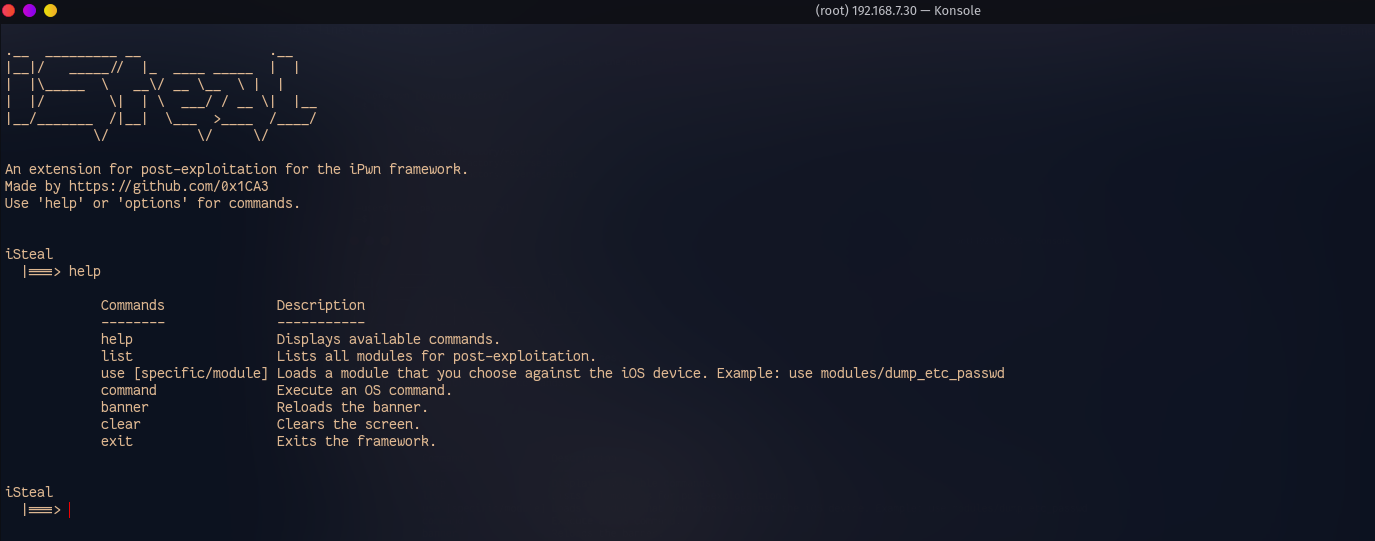Viewport: 1375px width, 541px height.
Task: Click the lower 'iSteal' prompt label
Action: [29, 492]
